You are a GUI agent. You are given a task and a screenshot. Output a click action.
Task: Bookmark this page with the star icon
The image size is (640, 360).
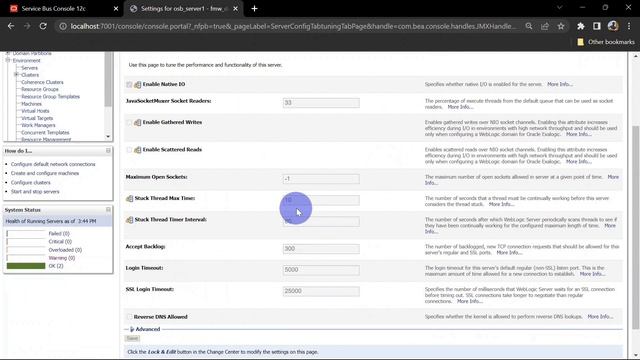coord(561,26)
